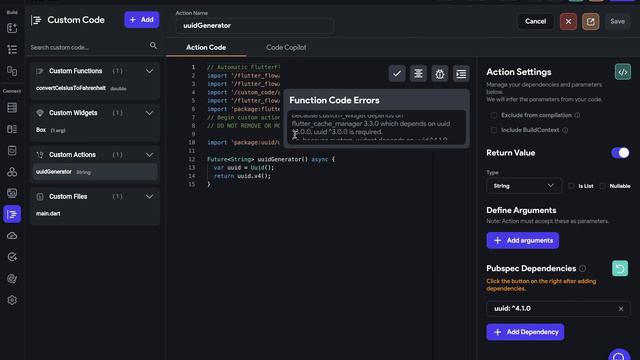Image resolution: width=640 pixels, height=360 pixels.
Task: Open the theme settings sidebar icon
Action: [12, 279]
